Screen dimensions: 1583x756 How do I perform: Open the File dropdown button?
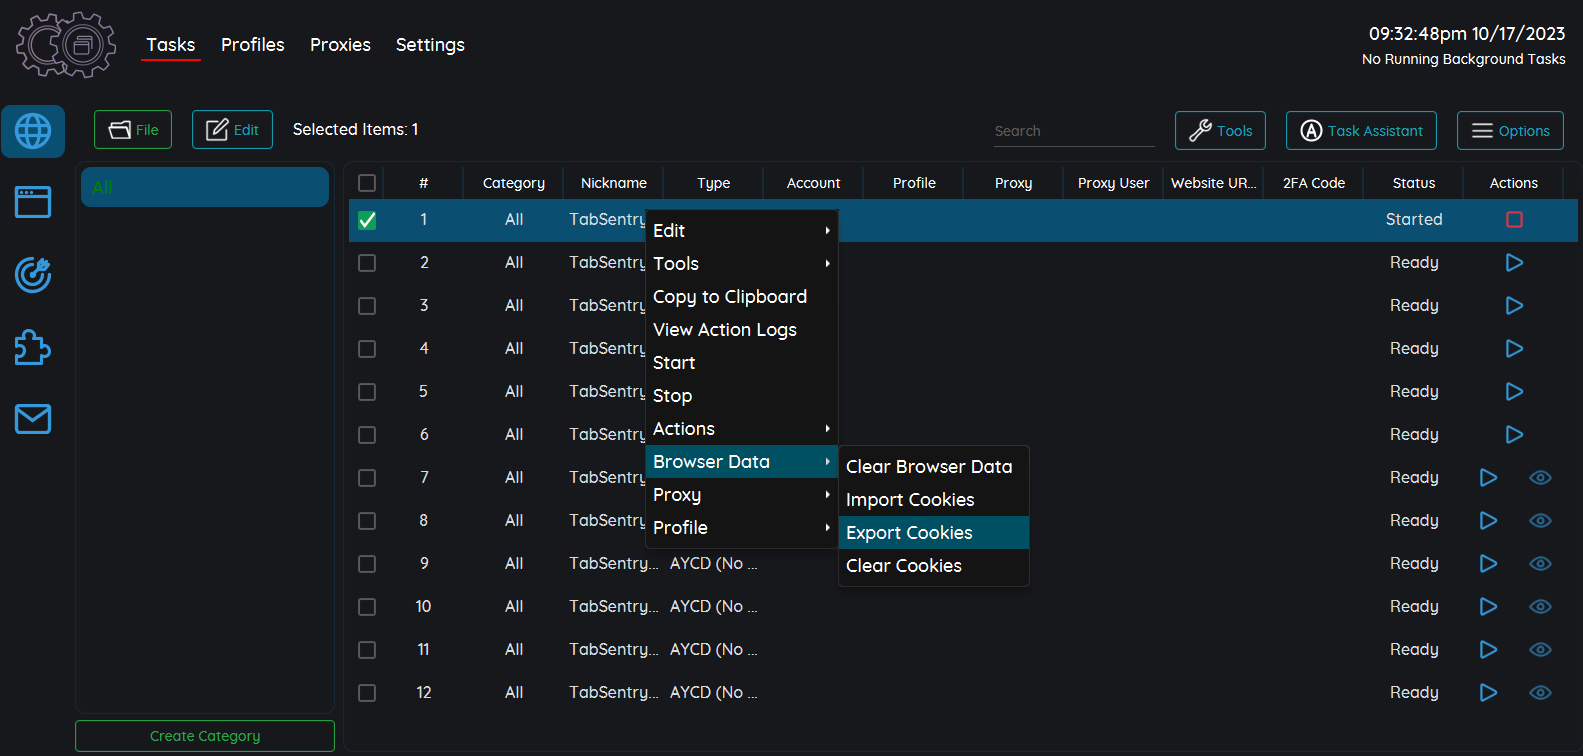[133, 130]
